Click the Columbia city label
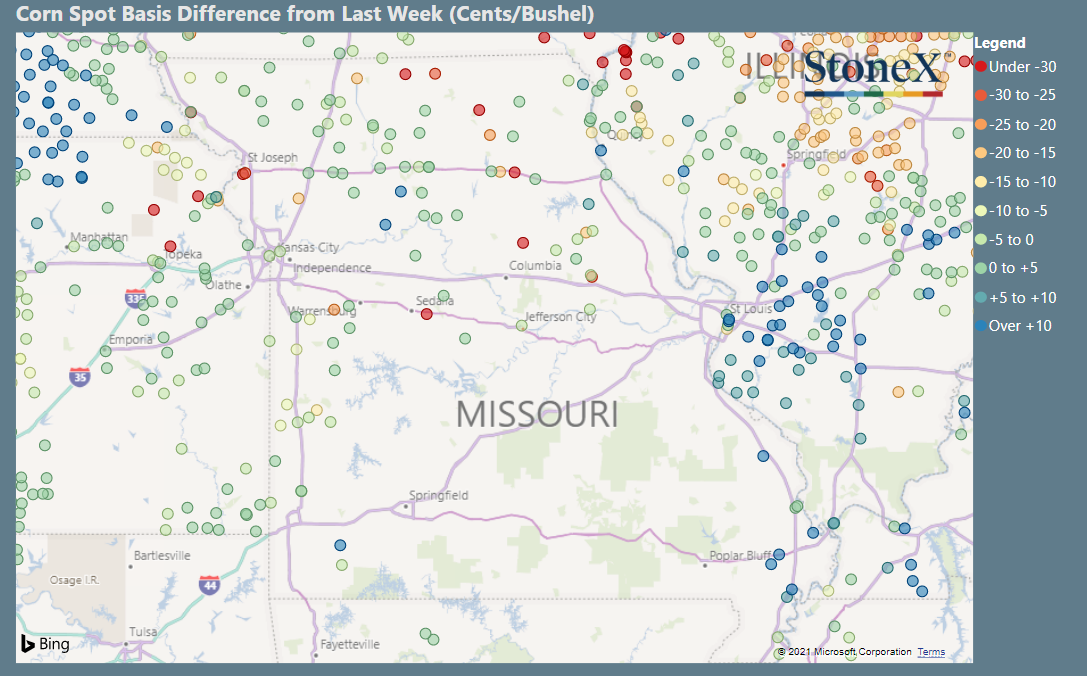Screen dimensions: 1087x676 (x=535, y=266)
